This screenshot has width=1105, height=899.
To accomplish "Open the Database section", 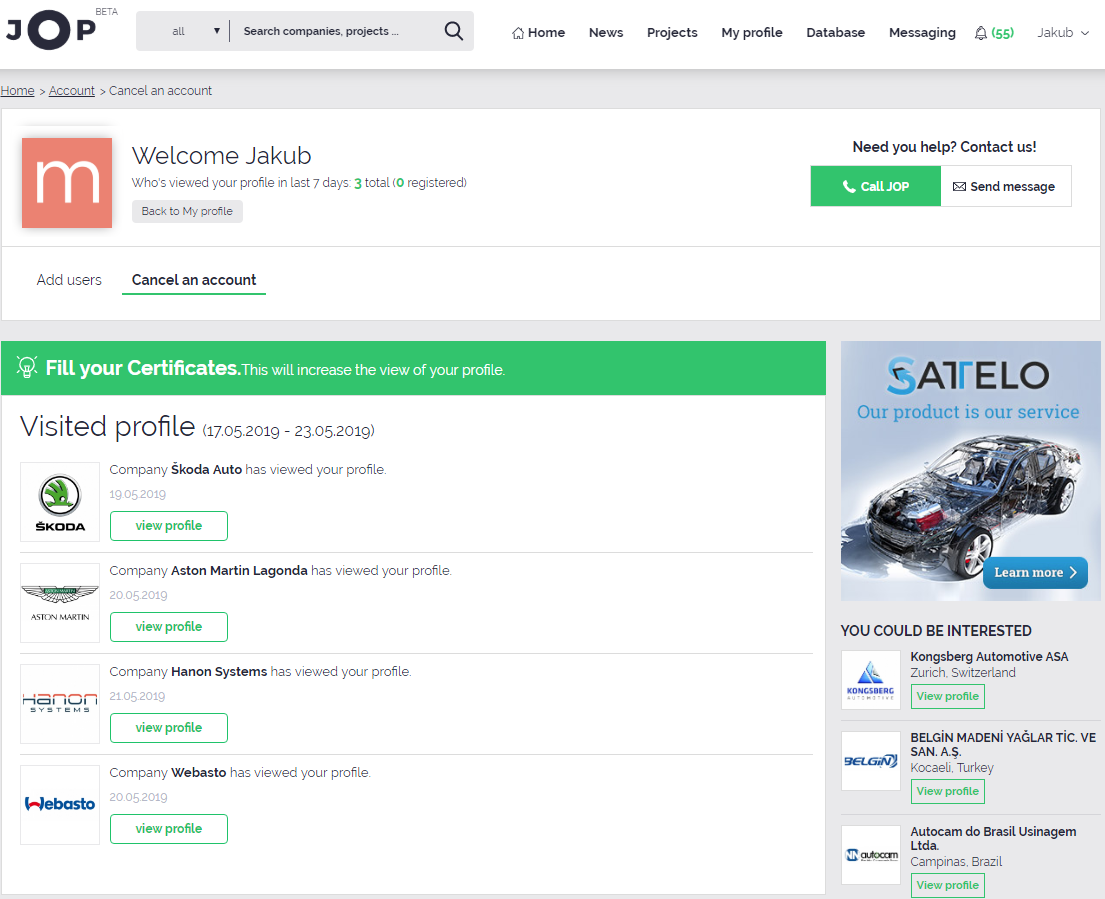I will click(836, 32).
